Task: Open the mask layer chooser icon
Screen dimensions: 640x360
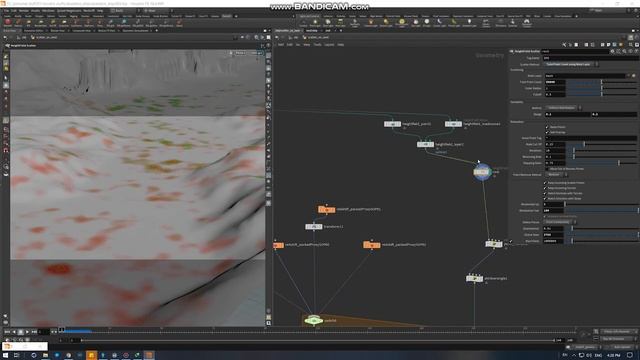Action: click(634, 76)
